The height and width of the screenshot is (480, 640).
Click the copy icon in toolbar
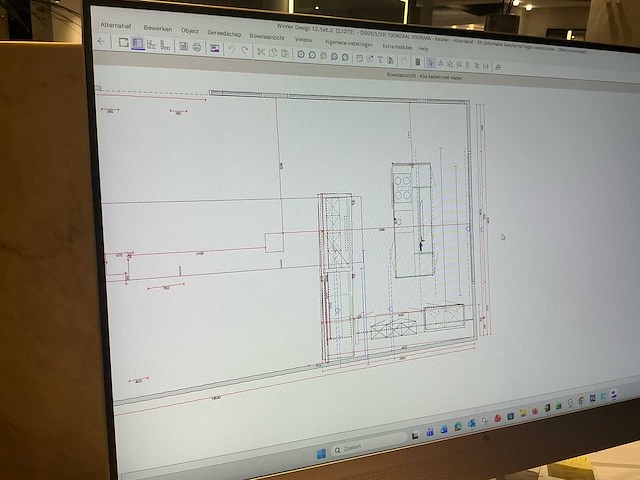click(x=273, y=52)
